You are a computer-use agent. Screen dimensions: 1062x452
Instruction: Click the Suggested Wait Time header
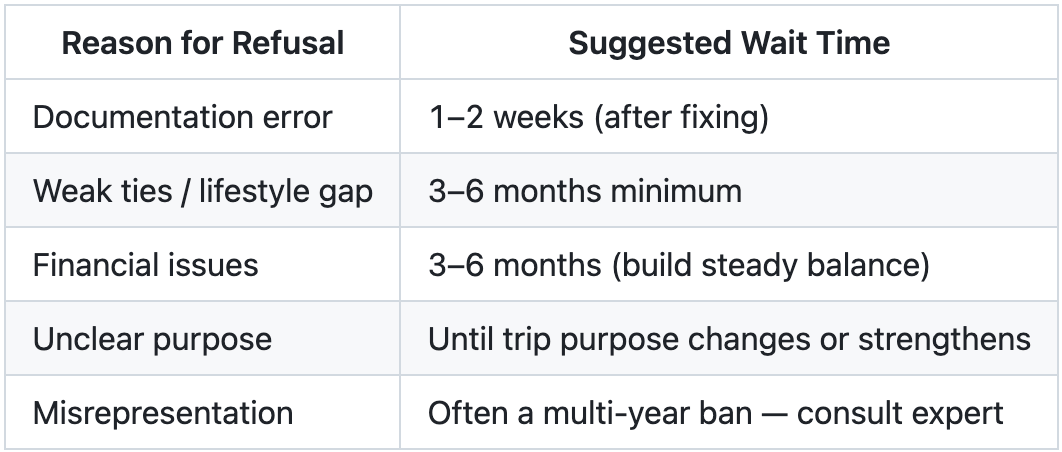pyautogui.click(x=729, y=43)
